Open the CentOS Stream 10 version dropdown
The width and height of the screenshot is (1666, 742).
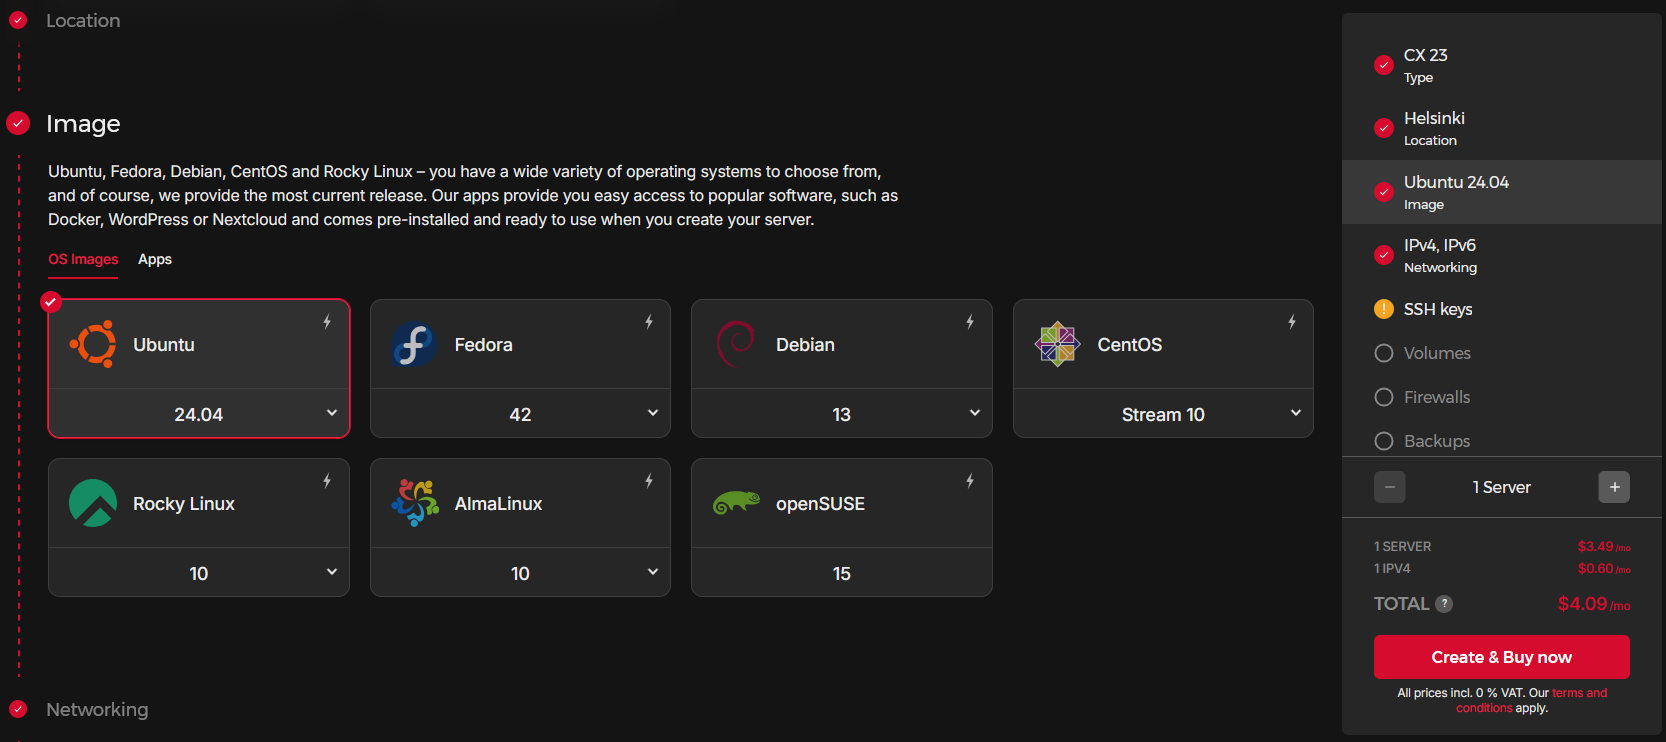tap(1163, 414)
